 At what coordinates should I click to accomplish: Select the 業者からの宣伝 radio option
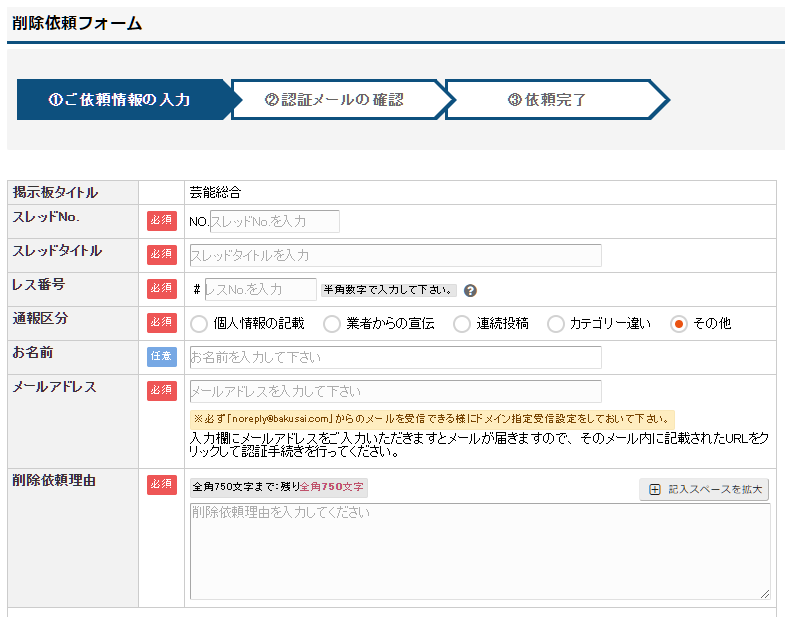[332, 324]
